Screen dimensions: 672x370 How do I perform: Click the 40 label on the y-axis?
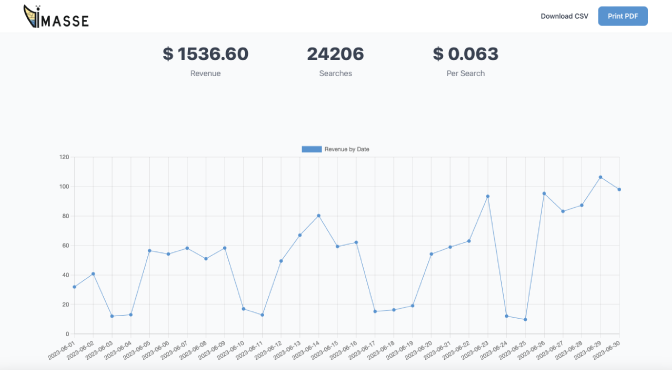point(66,275)
